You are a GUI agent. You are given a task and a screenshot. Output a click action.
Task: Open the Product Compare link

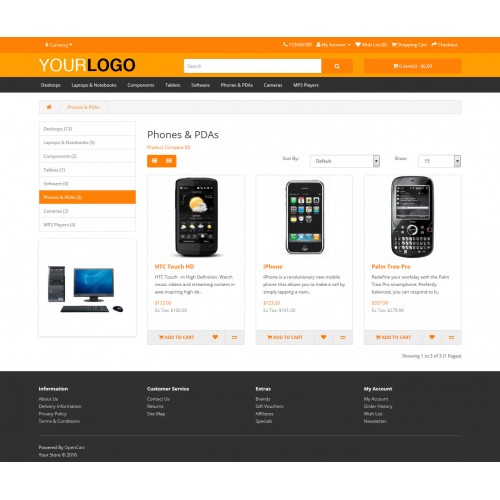[x=169, y=147]
